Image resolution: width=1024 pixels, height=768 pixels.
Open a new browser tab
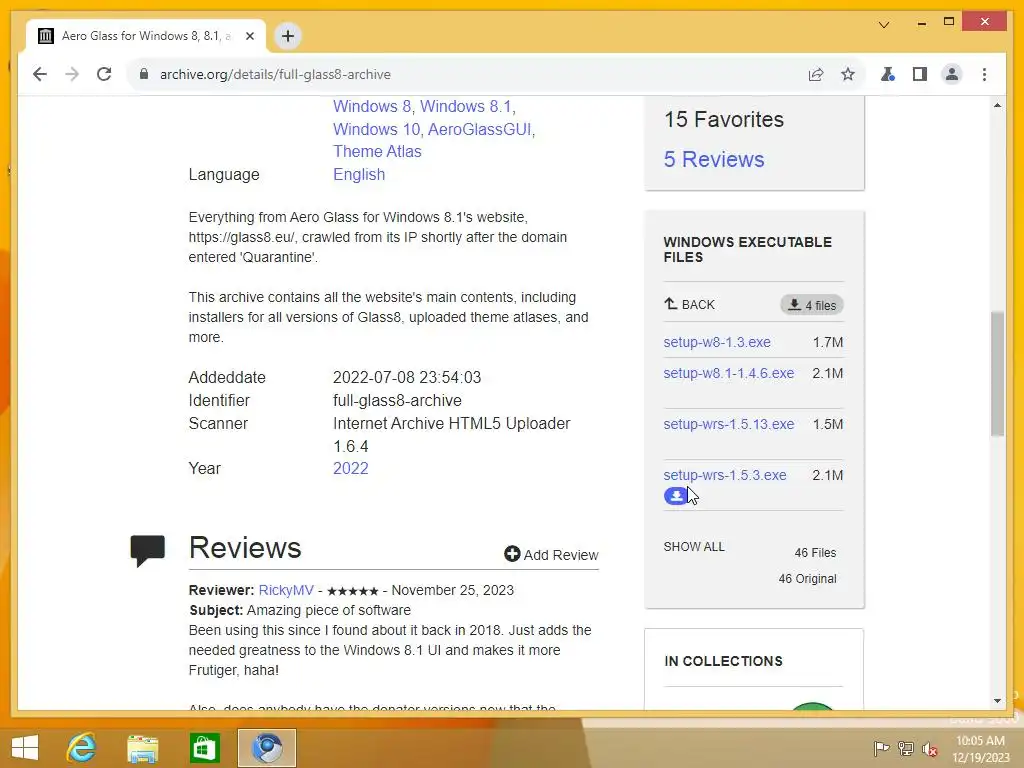click(288, 36)
